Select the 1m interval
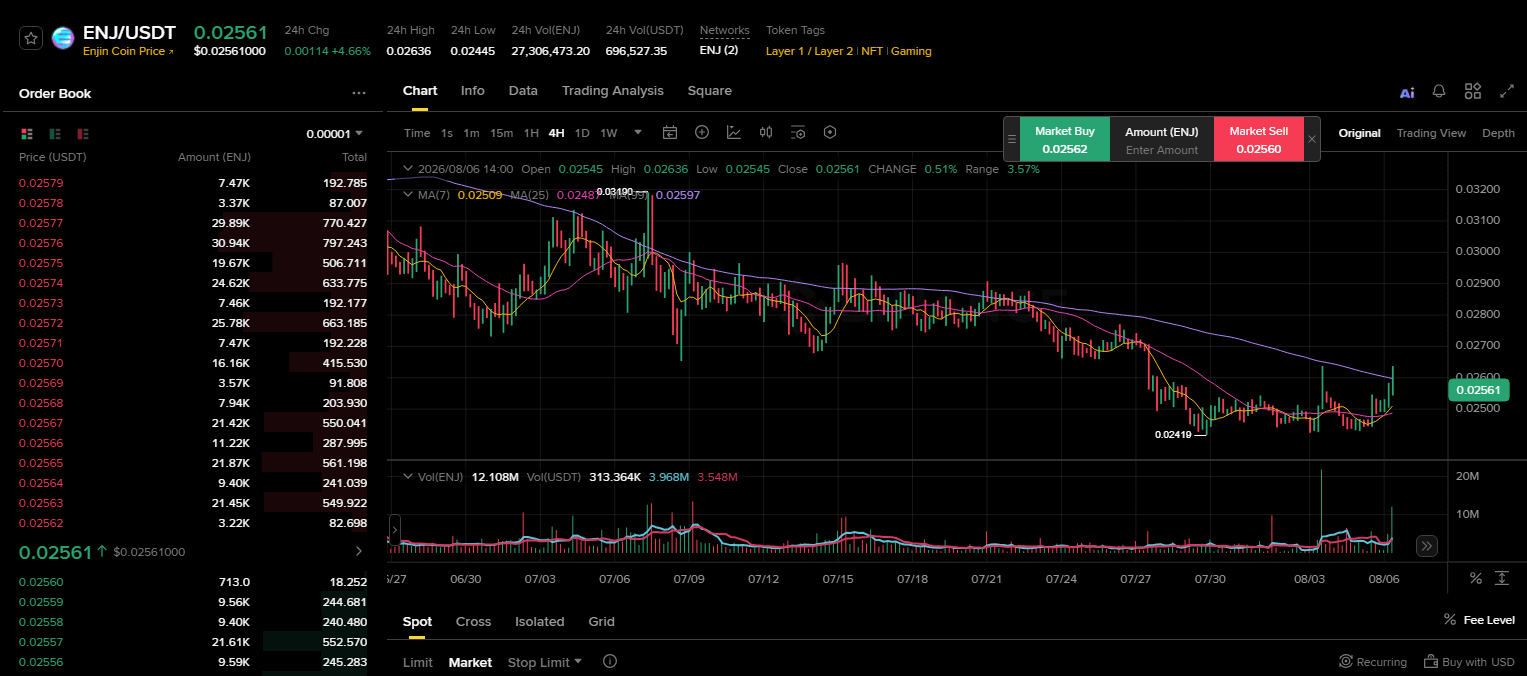 471,133
